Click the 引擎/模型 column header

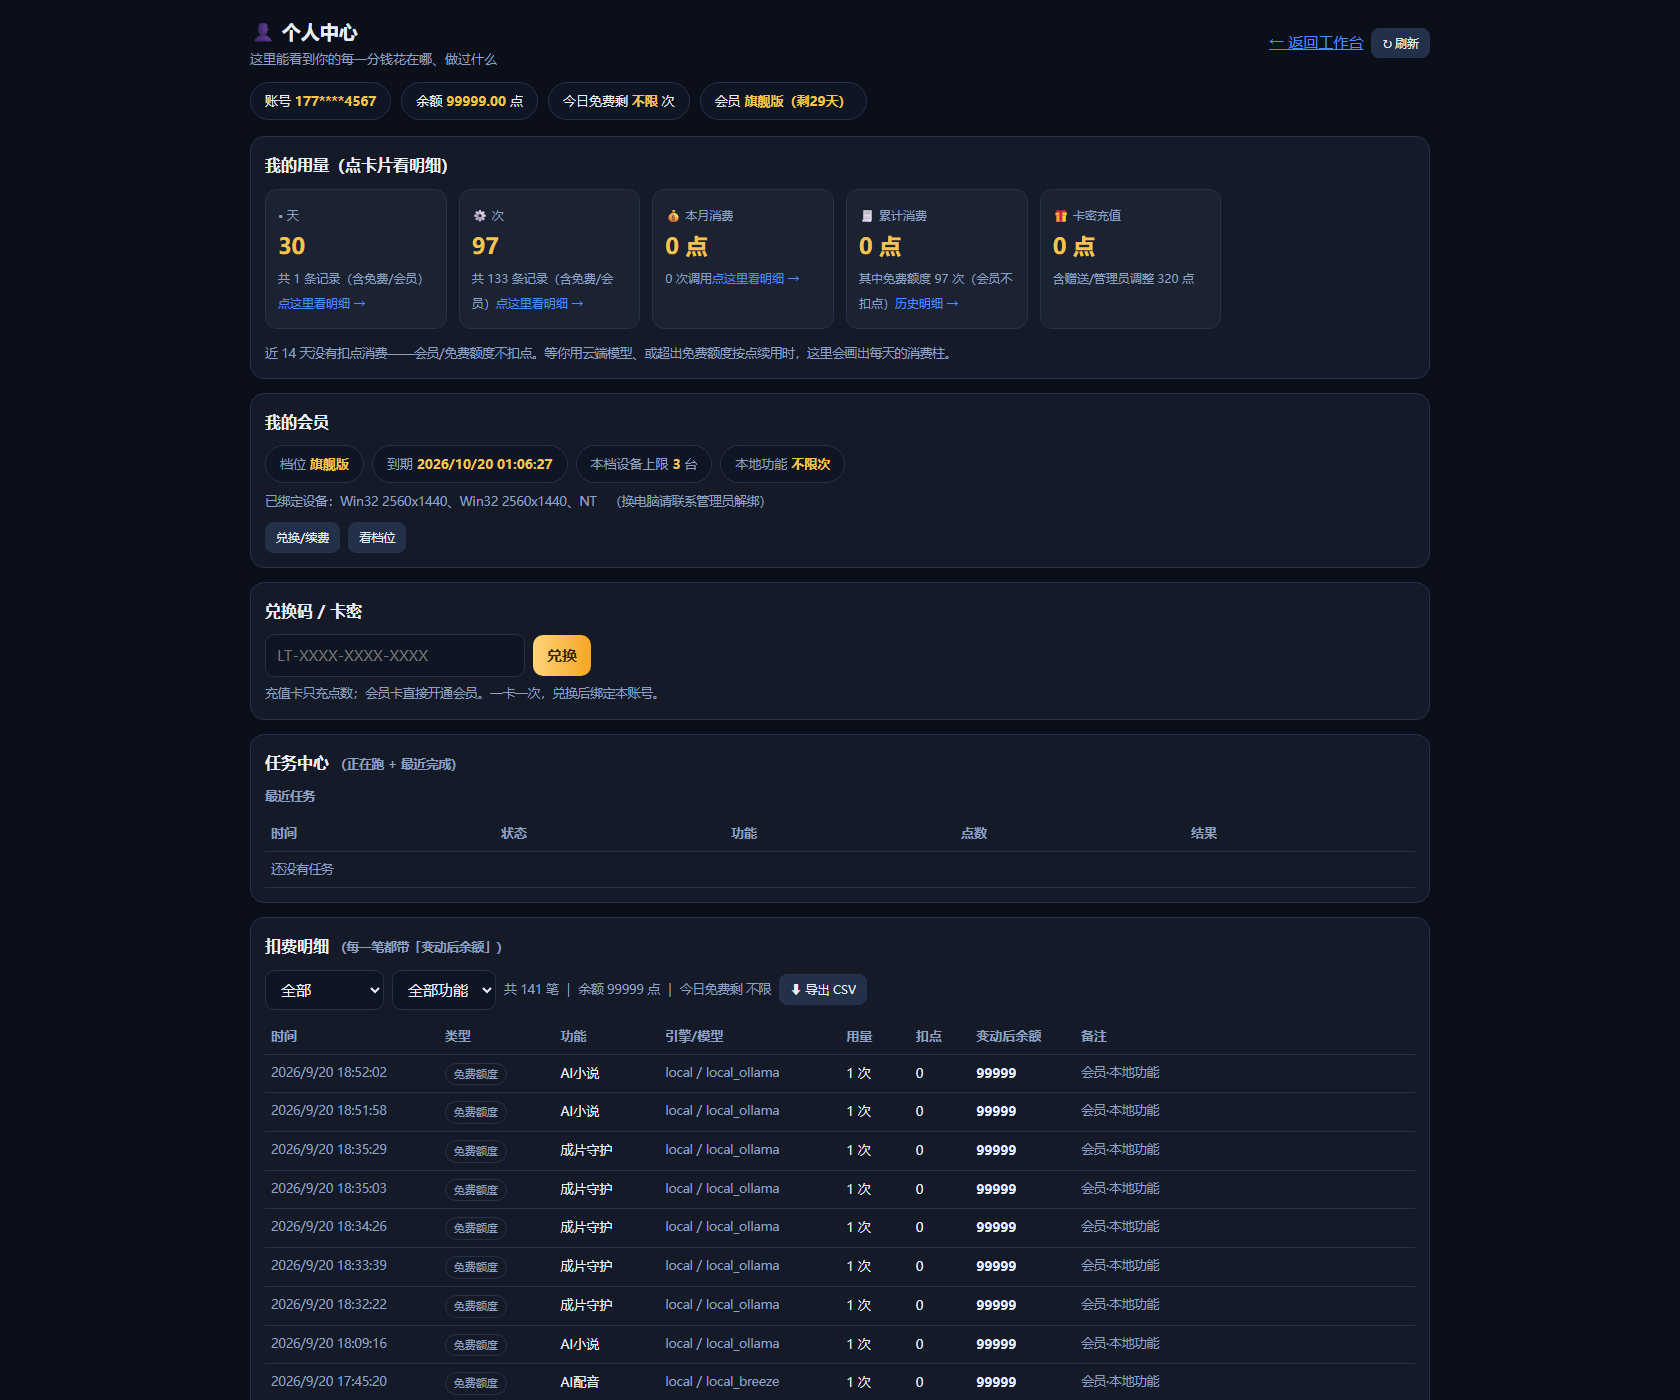pos(694,1036)
